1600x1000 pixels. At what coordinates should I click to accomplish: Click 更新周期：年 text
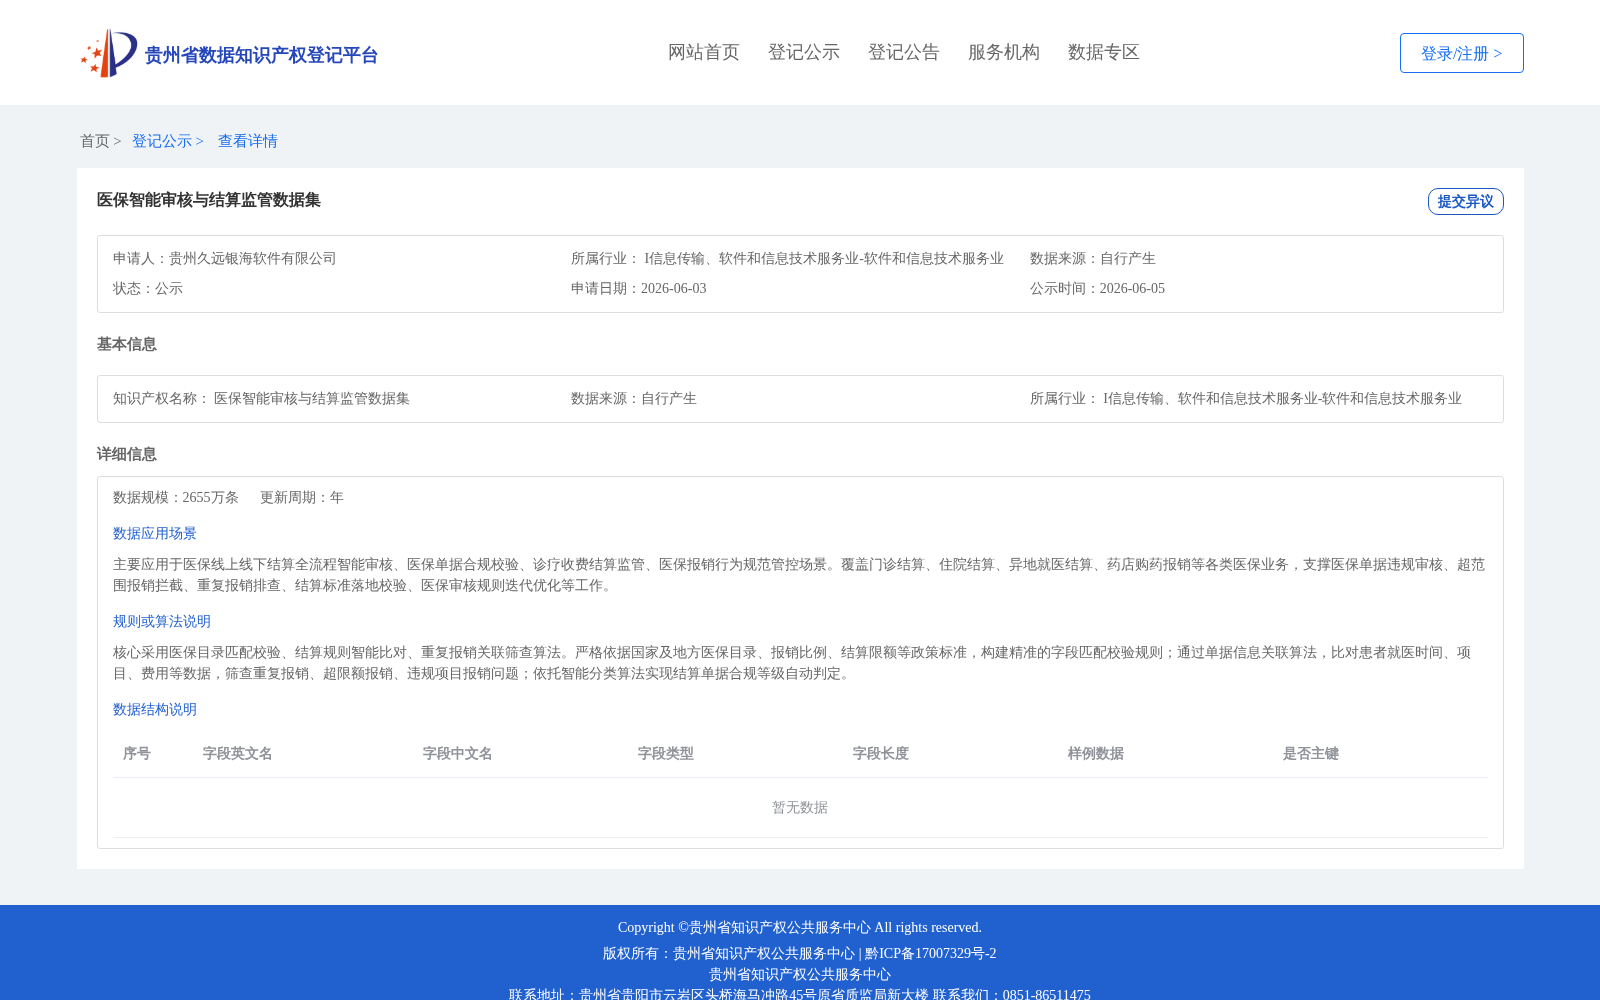(x=302, y=497)
